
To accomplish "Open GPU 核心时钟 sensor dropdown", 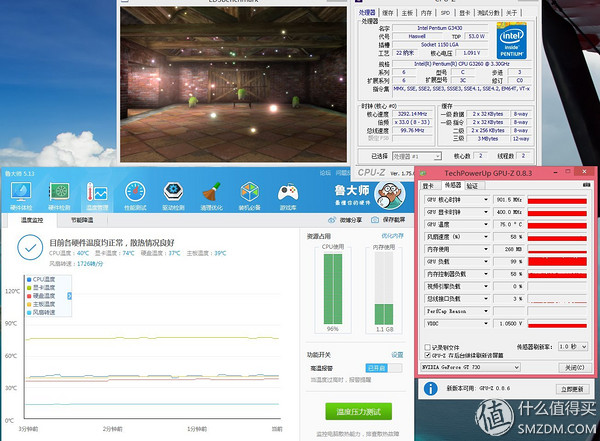I will (486, 199).
